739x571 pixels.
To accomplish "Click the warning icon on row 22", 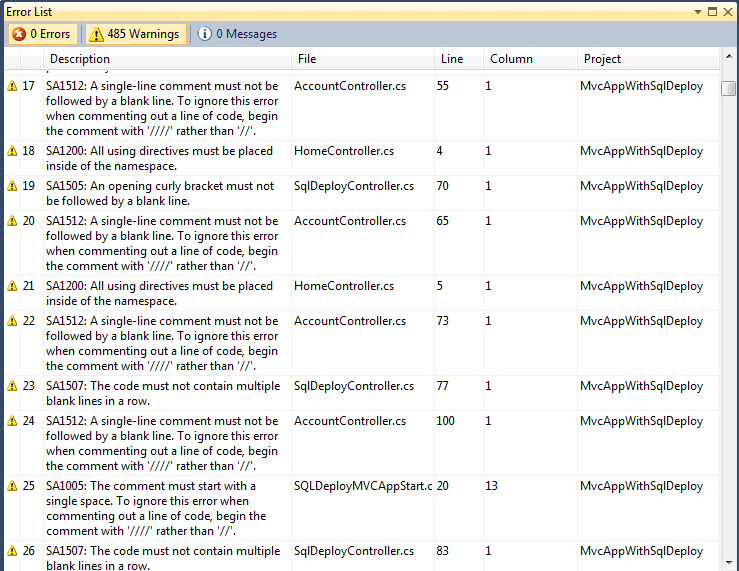I will tap(12, 321).
